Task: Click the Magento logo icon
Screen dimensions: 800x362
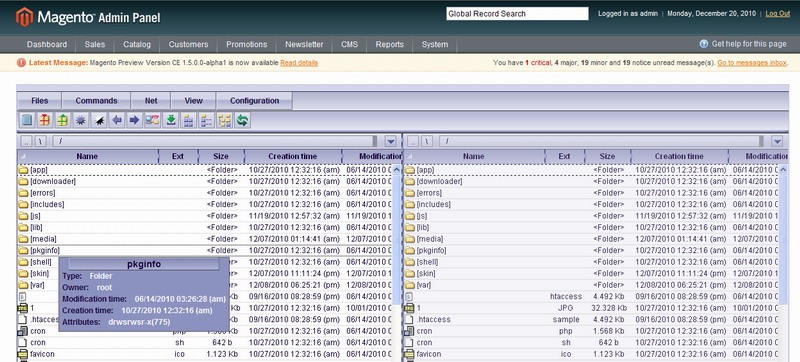Action: pos(24,17)
